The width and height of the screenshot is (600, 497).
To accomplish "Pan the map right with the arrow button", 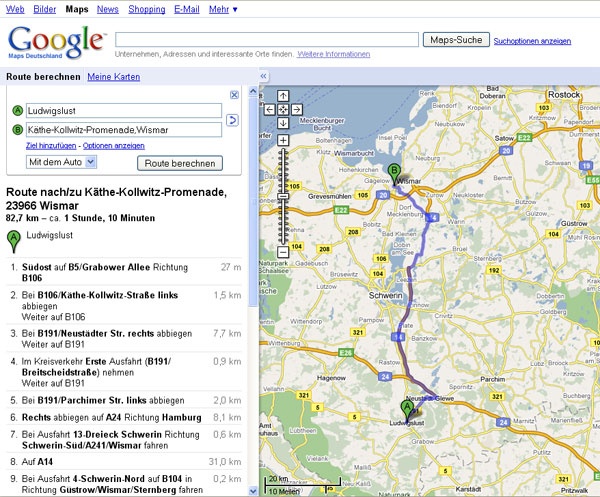I will pos(297,110).
